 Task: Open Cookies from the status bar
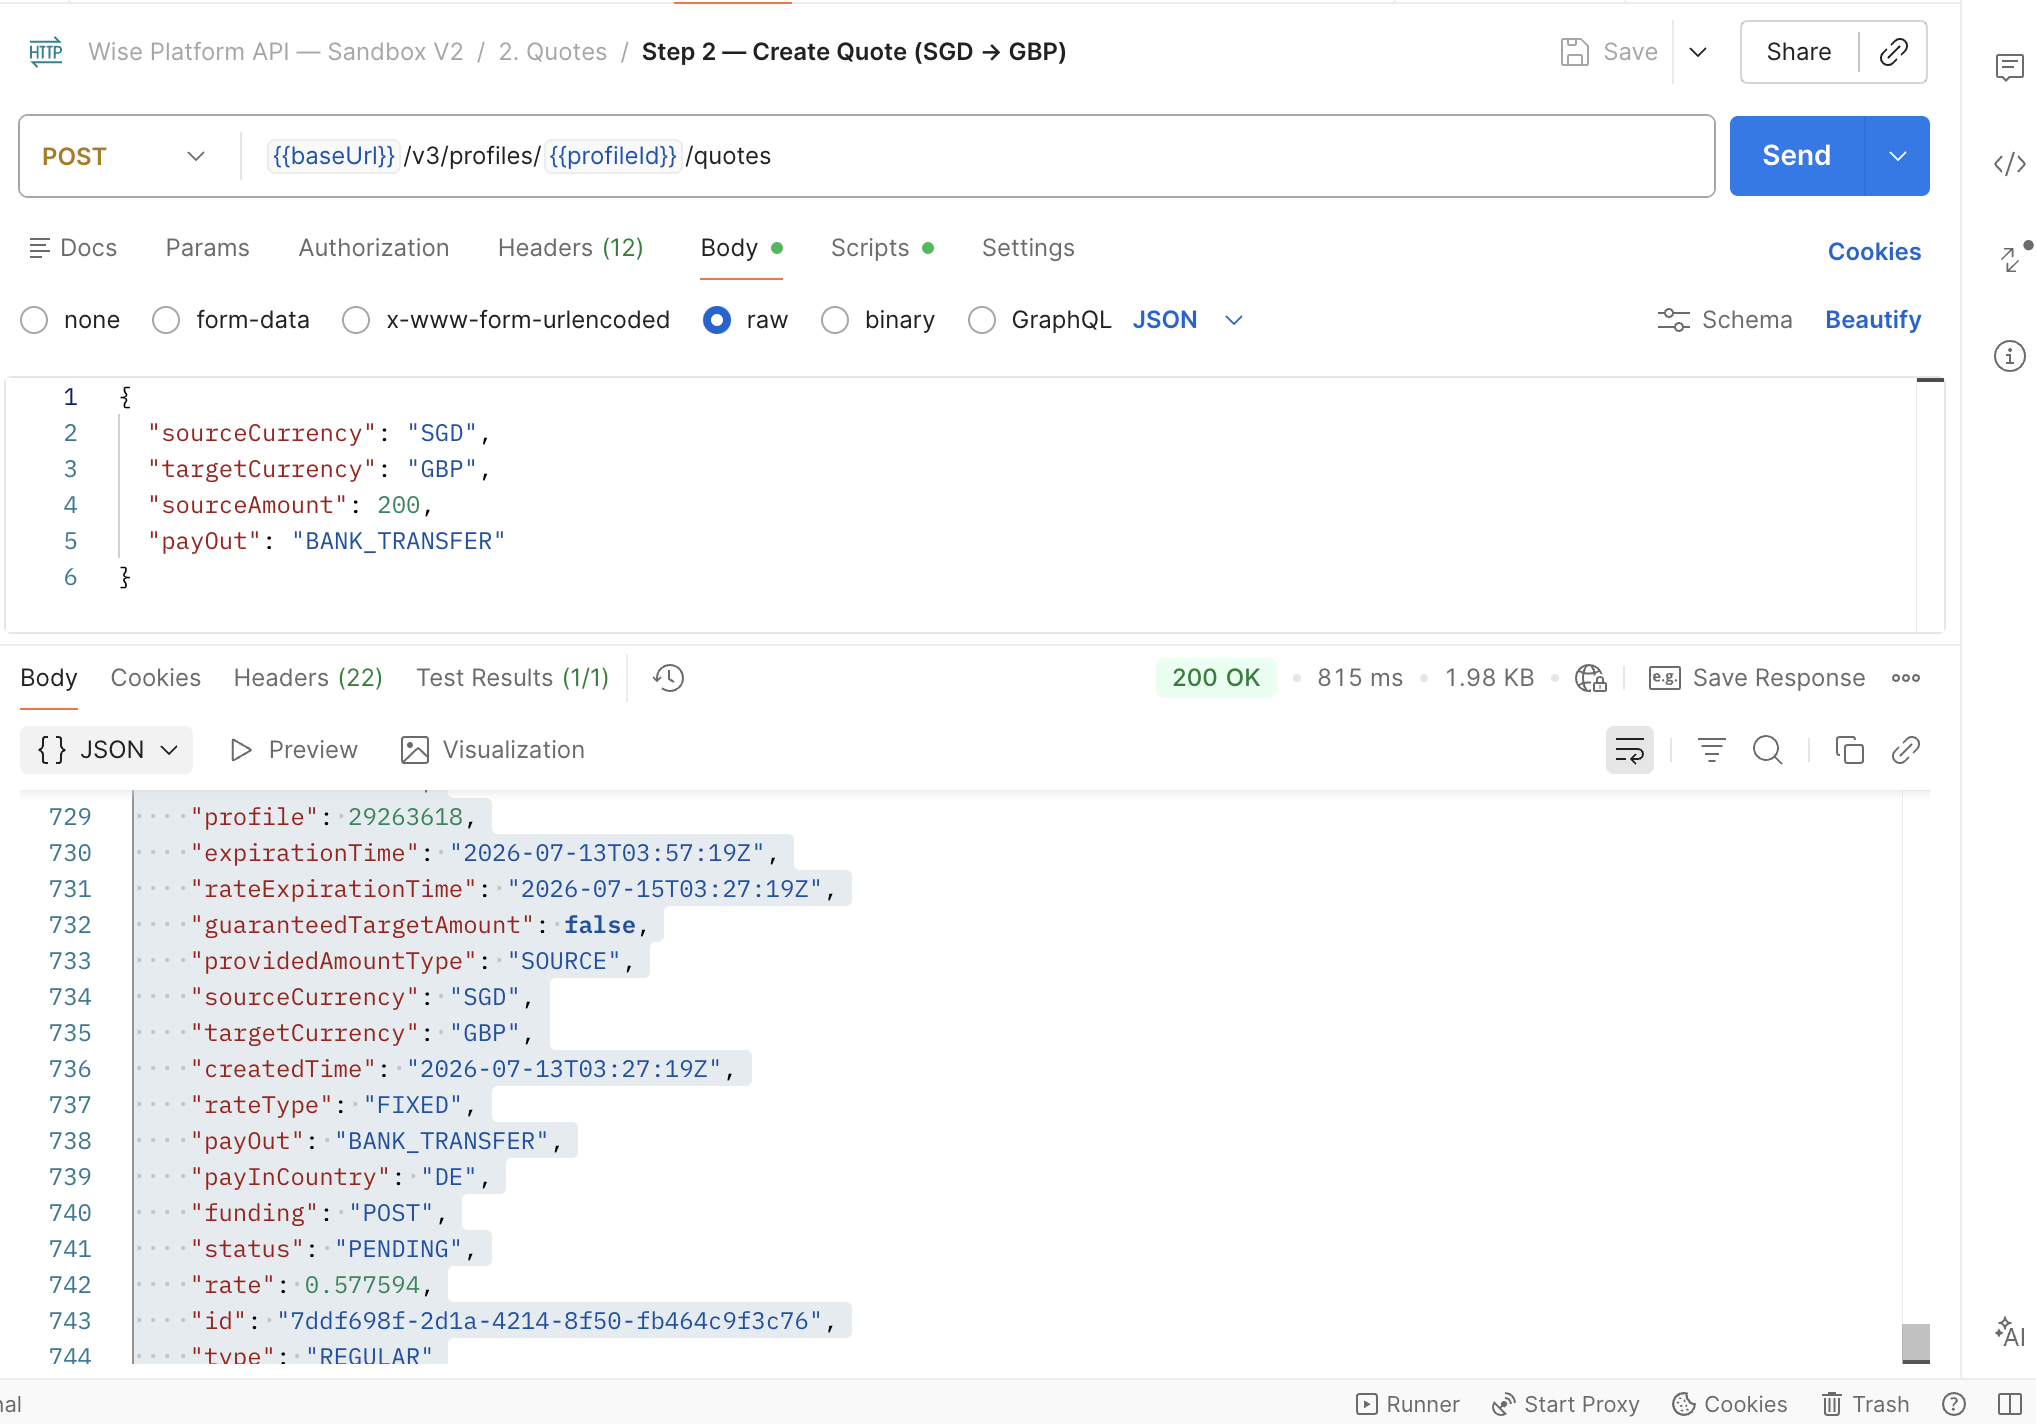[1730, 1404]
